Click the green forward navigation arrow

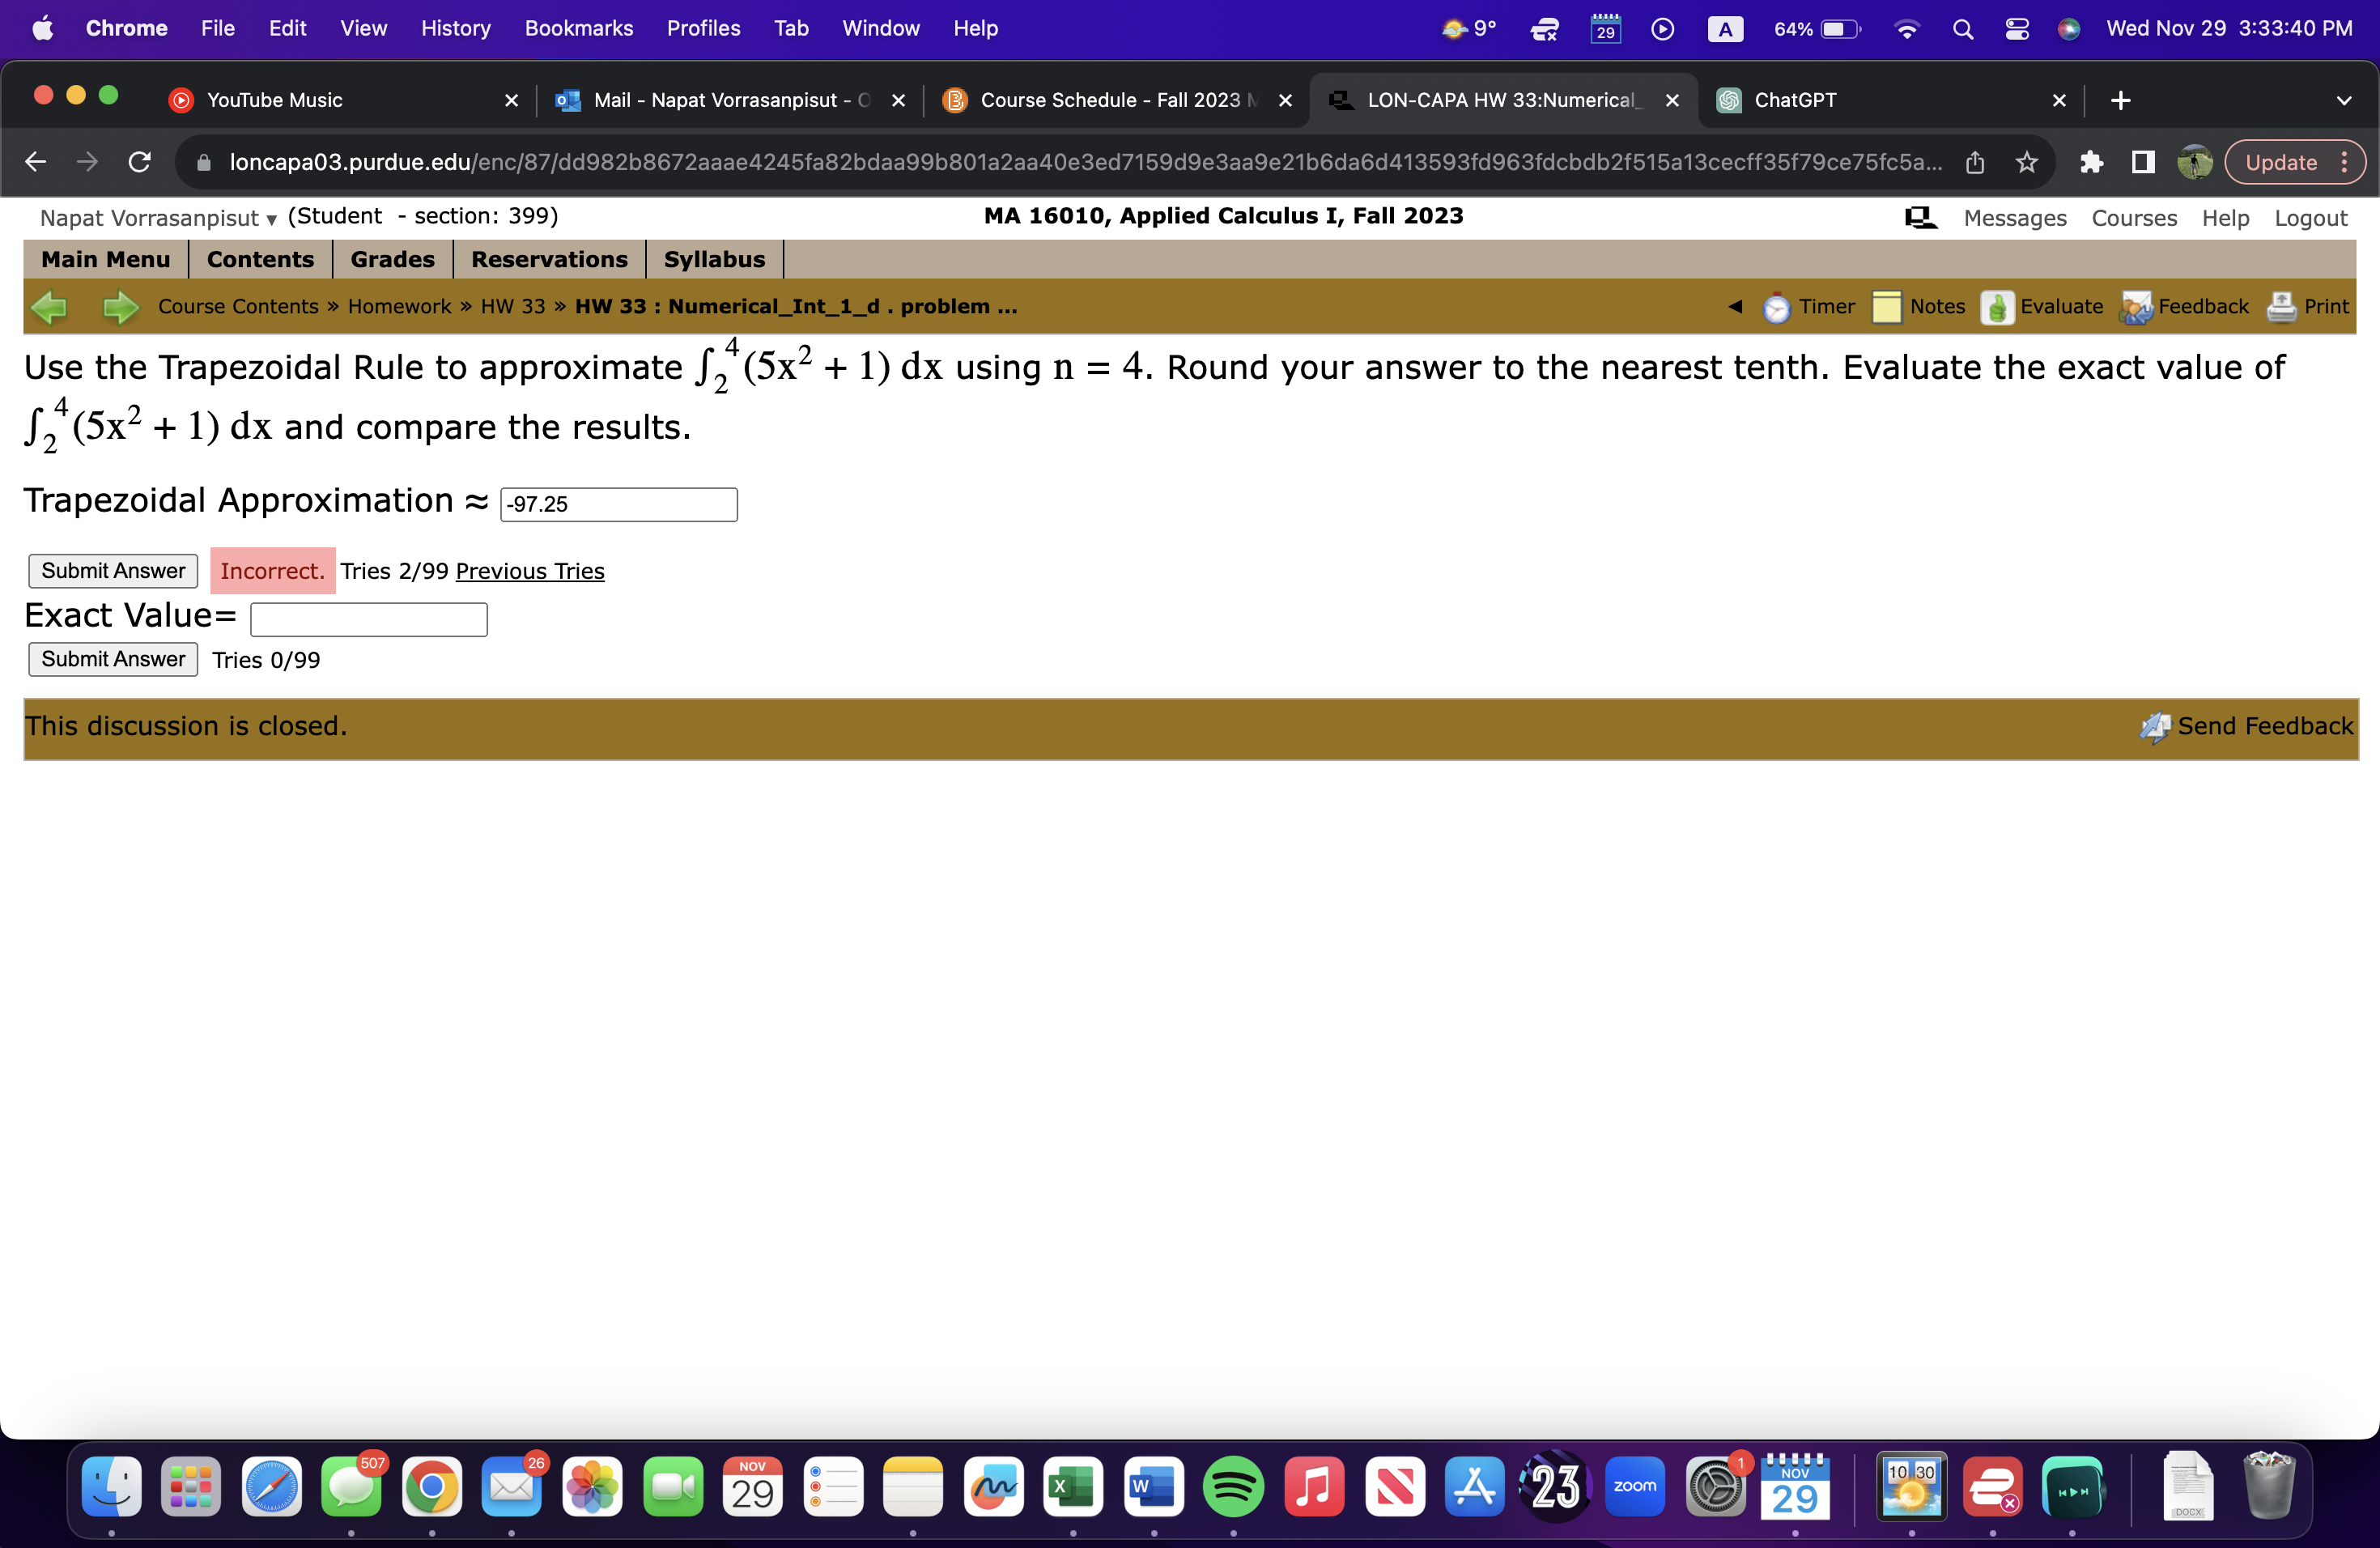tap(119, 307)
